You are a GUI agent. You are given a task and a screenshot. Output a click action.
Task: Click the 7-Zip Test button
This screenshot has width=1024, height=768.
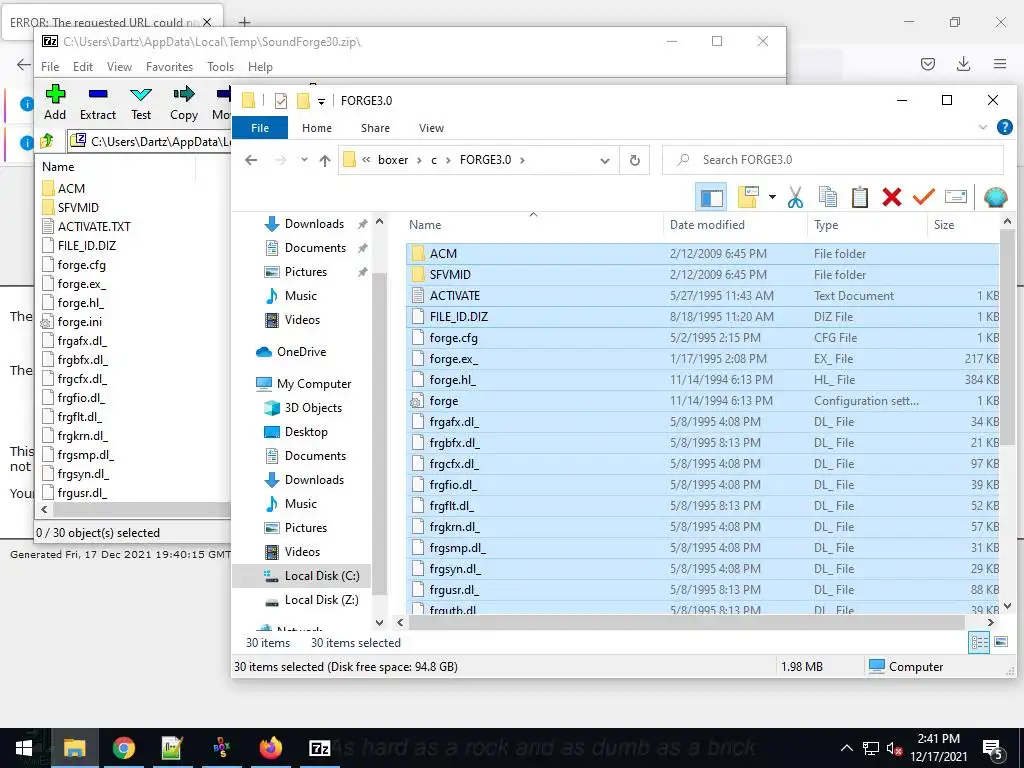(141, 103)
